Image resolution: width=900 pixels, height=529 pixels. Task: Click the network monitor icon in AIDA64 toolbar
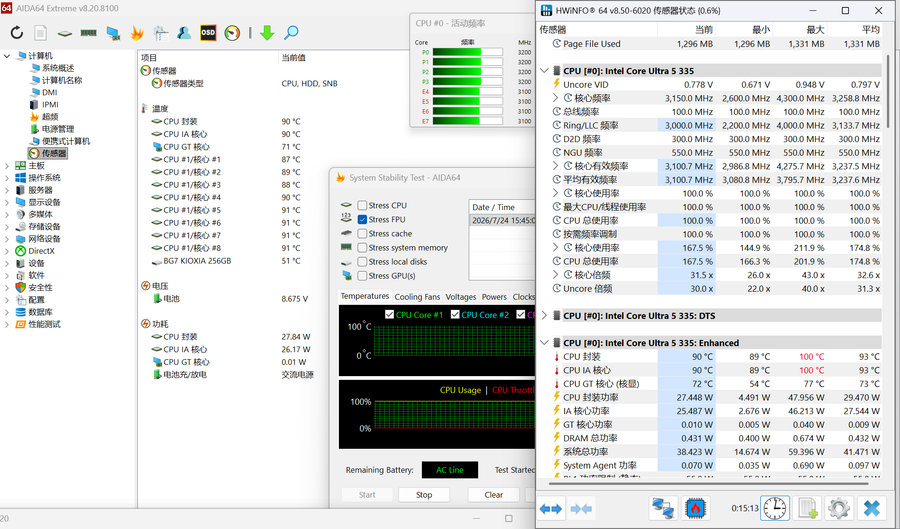pyautogui.click(x=113, y=33)
